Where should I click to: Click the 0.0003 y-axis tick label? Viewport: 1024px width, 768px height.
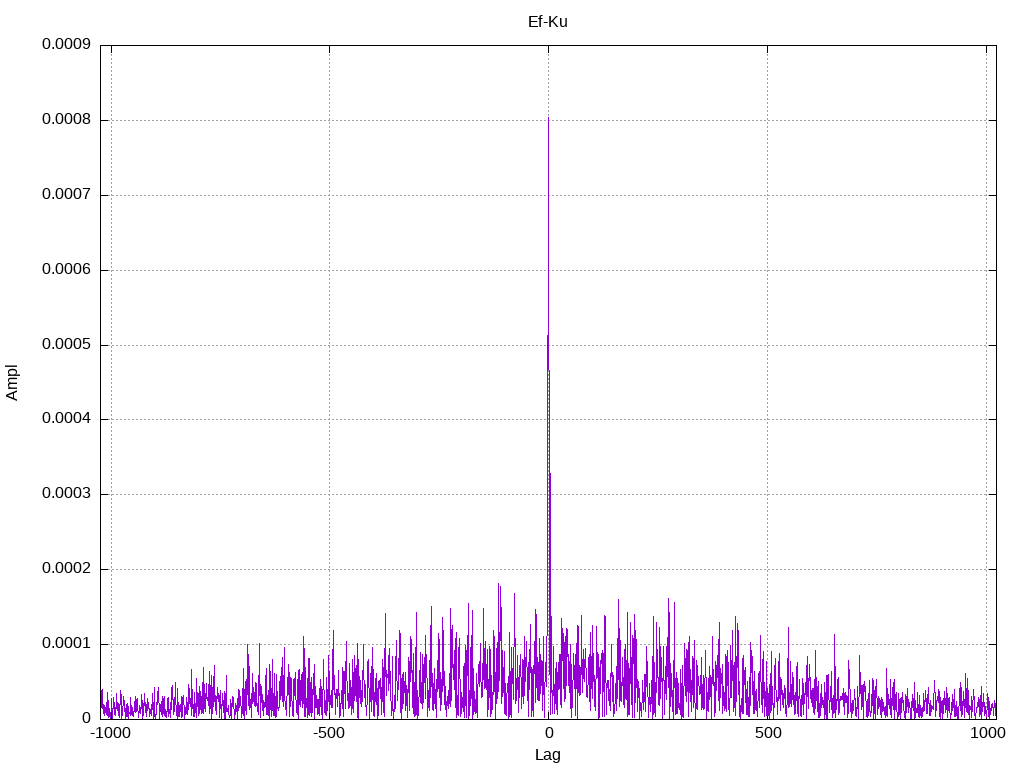(67, 494)
